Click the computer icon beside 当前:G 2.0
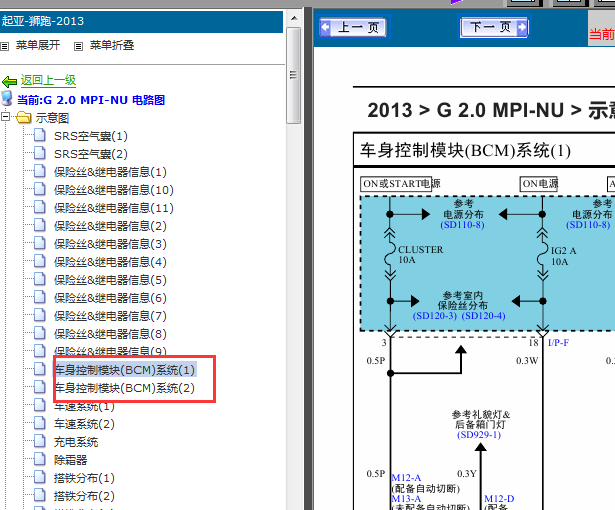Viewport: 615px width, 510px height. point(7,98)
